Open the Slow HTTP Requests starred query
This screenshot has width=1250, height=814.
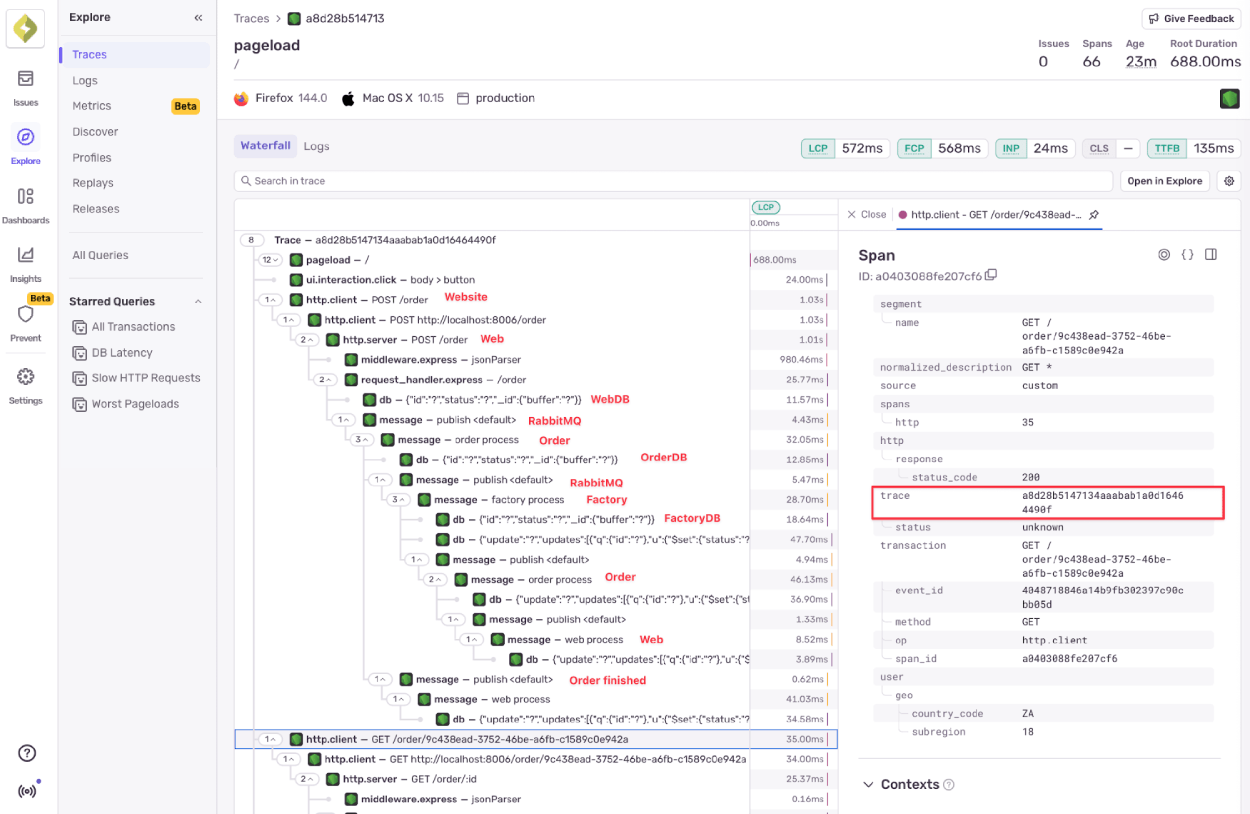[147, 377]
